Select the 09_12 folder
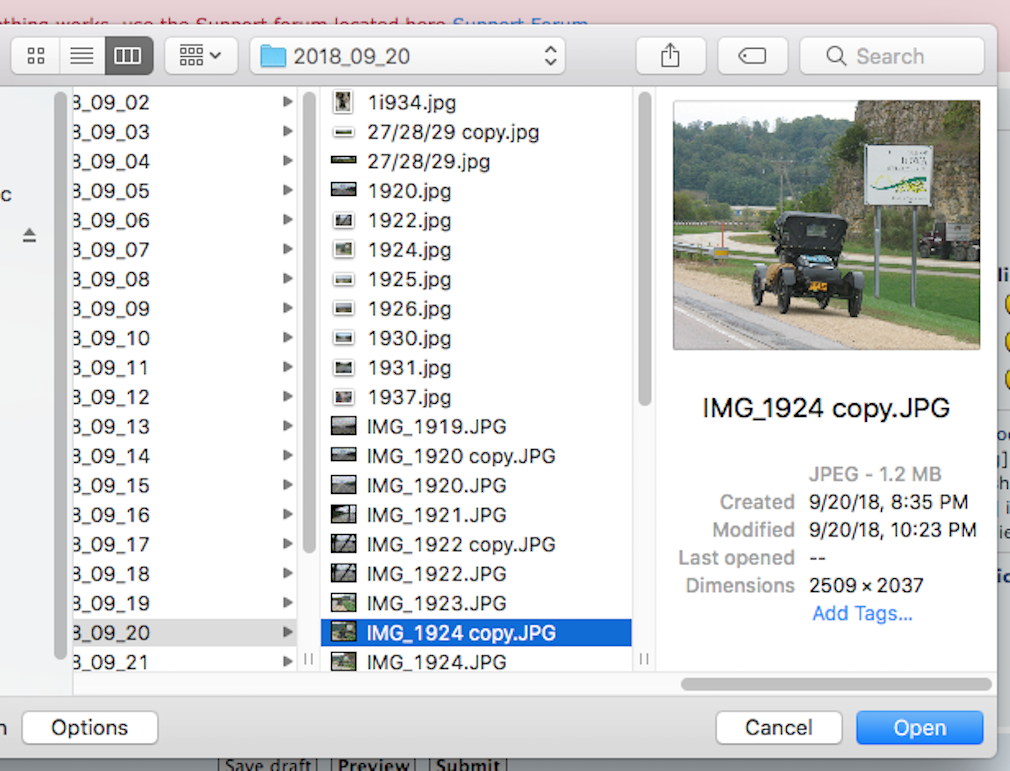This screenshot has width=1010, height=771. point(112,397)
